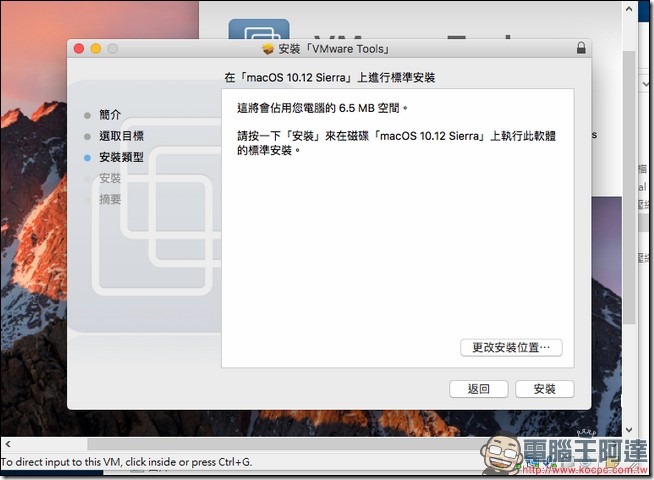Click the scroll down arrow of VM window
This screenshot has height=480, width=654.
(629, 430)
